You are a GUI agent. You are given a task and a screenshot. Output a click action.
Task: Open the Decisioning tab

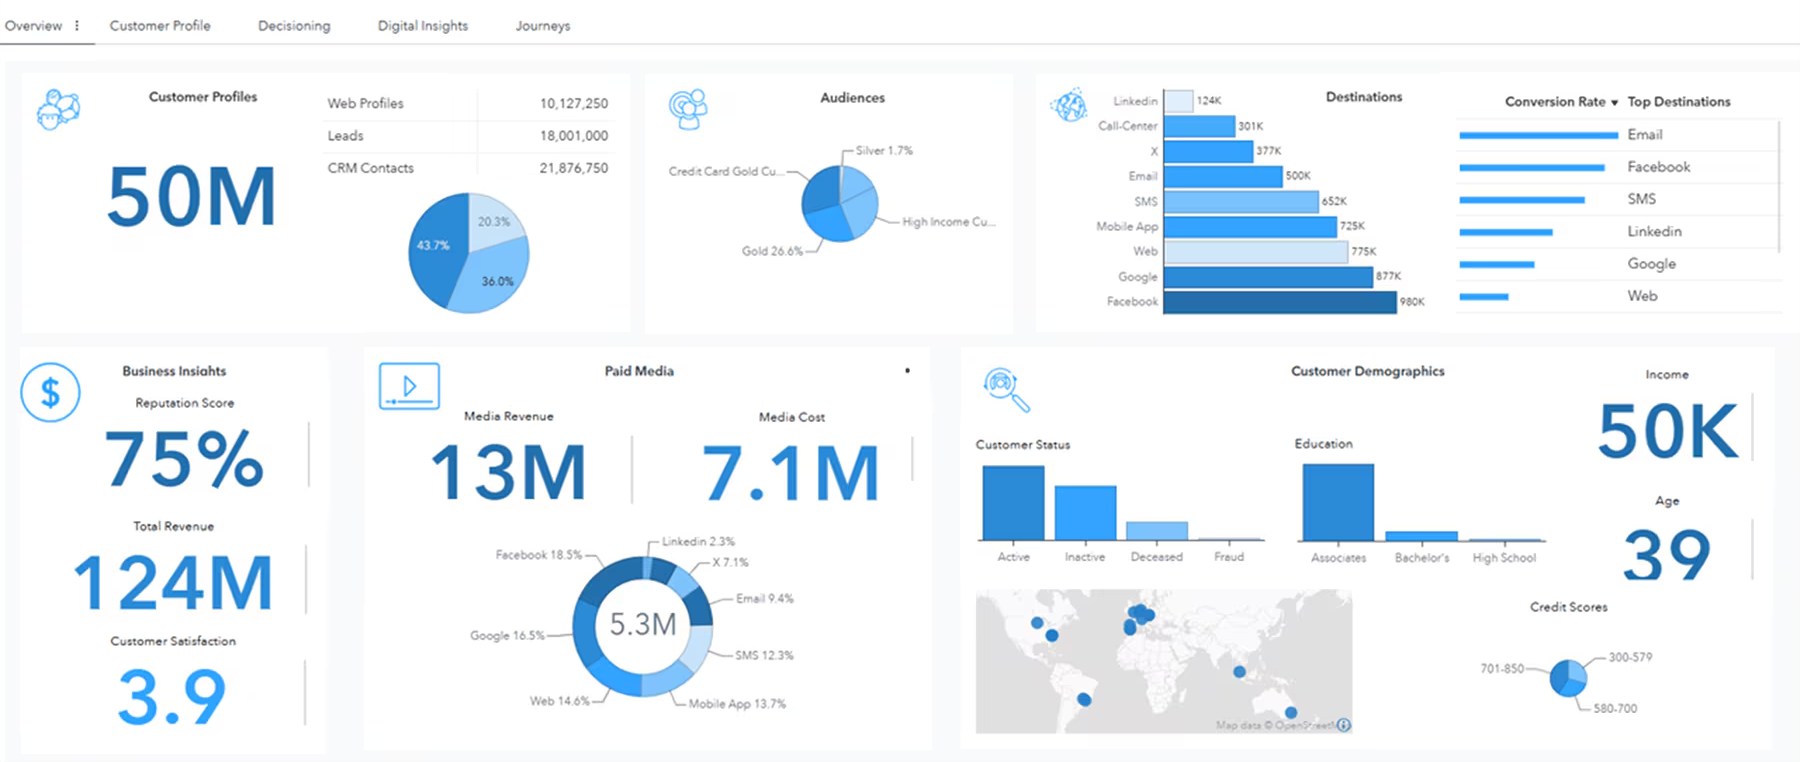(294, 26)
